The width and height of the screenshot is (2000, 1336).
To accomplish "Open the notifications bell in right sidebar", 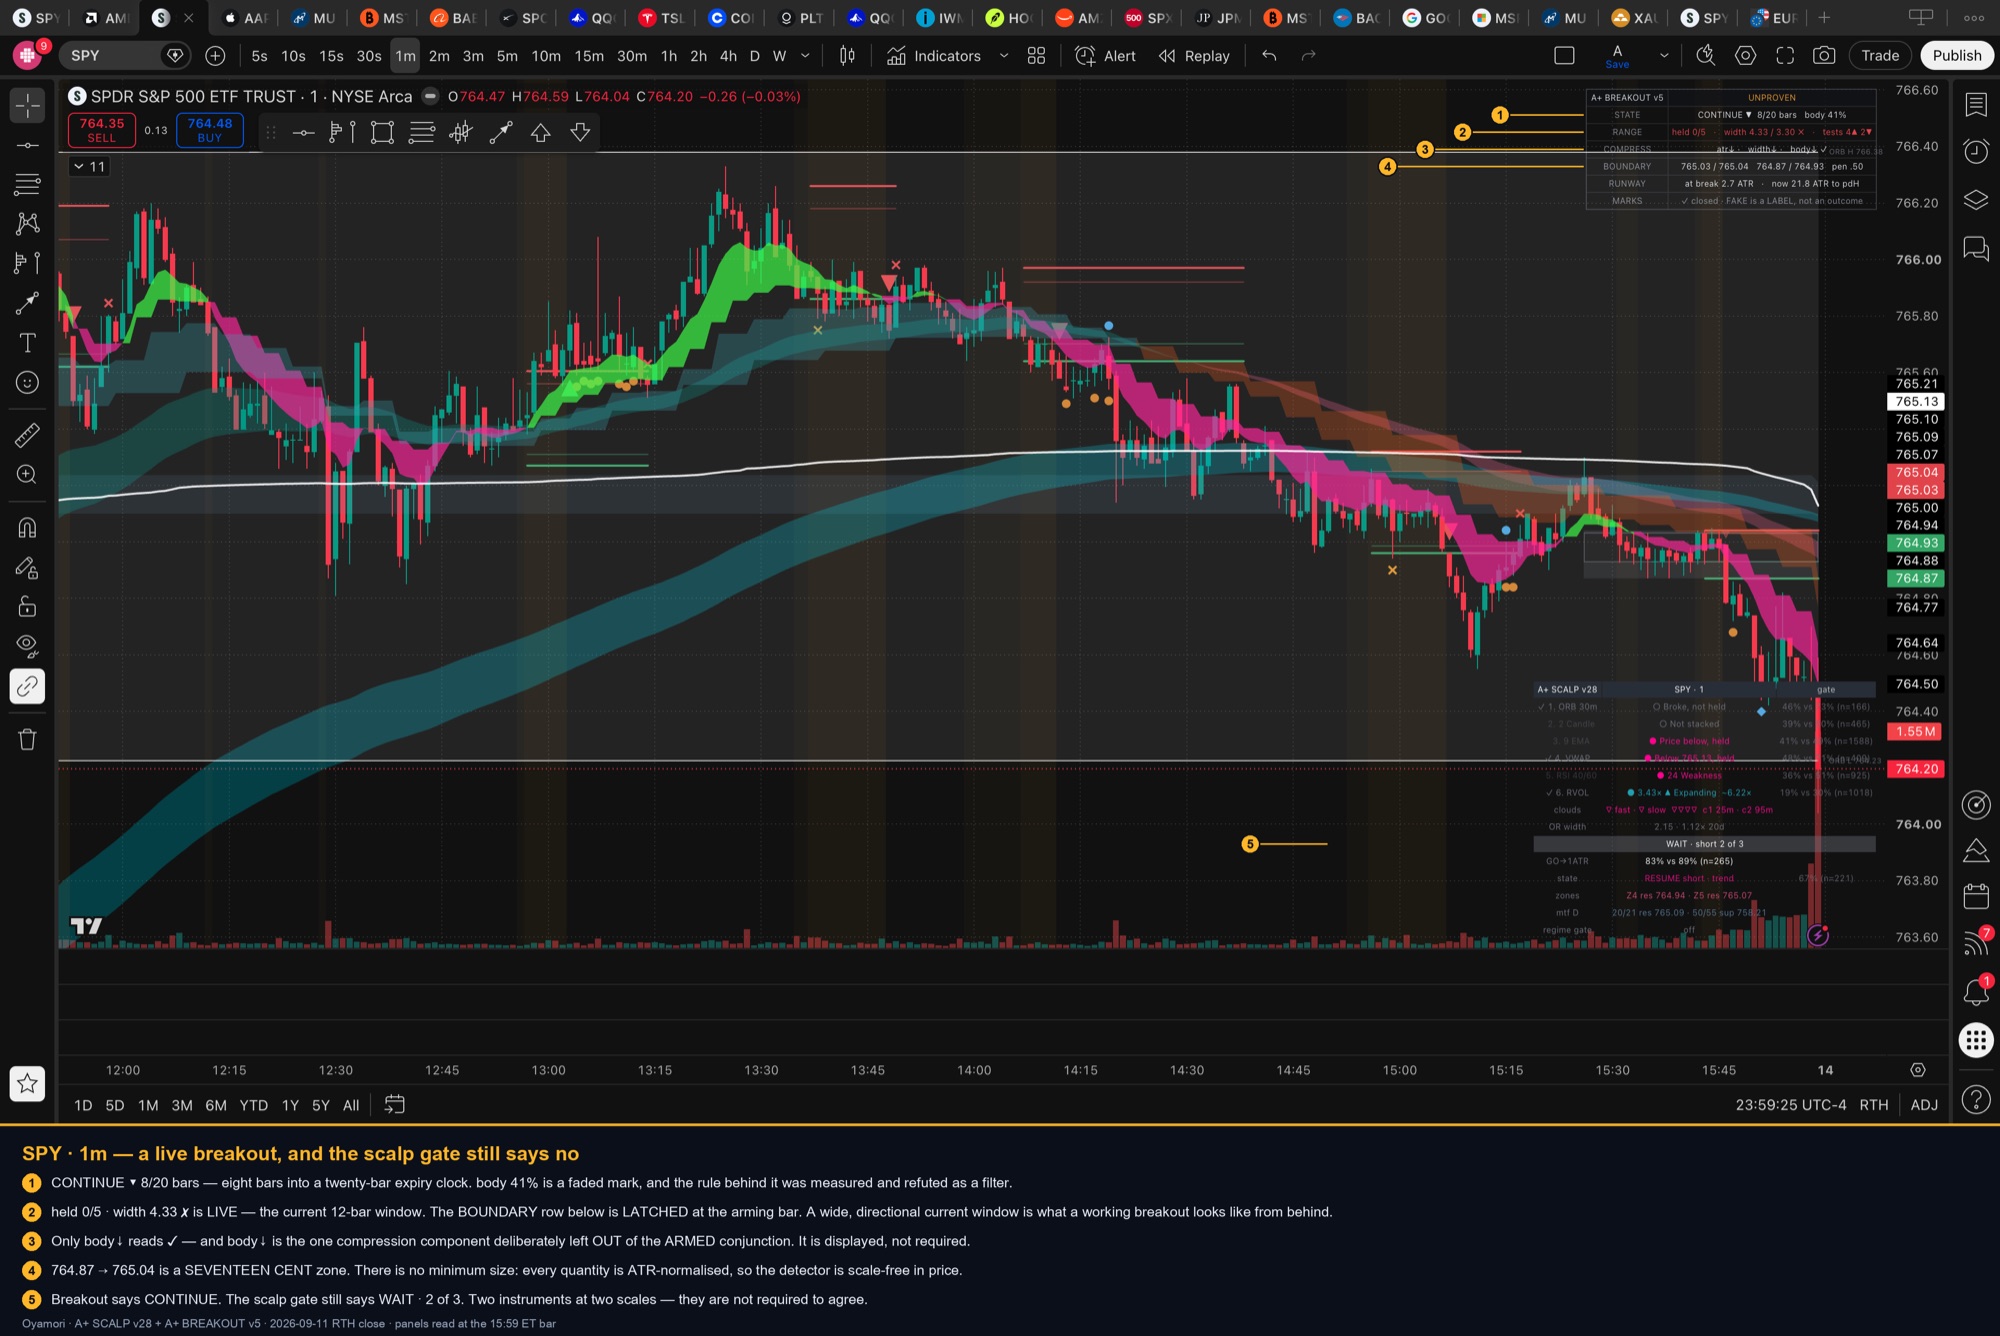I will (x=1976, y=992).
